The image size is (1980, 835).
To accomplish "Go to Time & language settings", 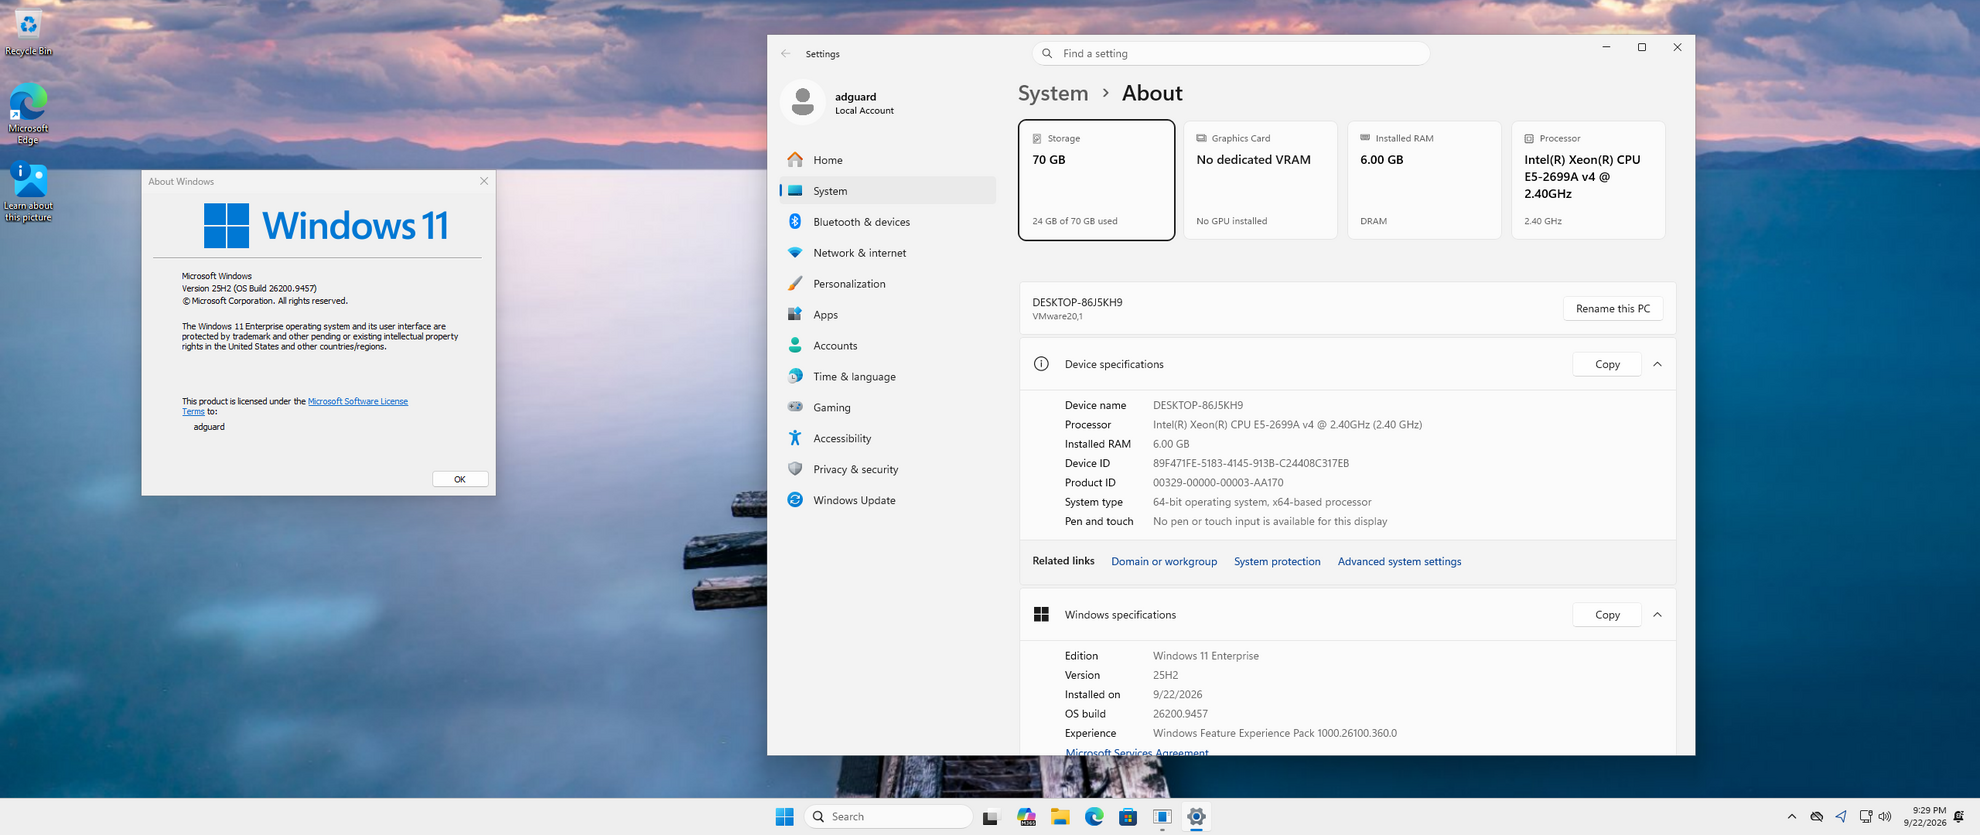I will (887, 377).
